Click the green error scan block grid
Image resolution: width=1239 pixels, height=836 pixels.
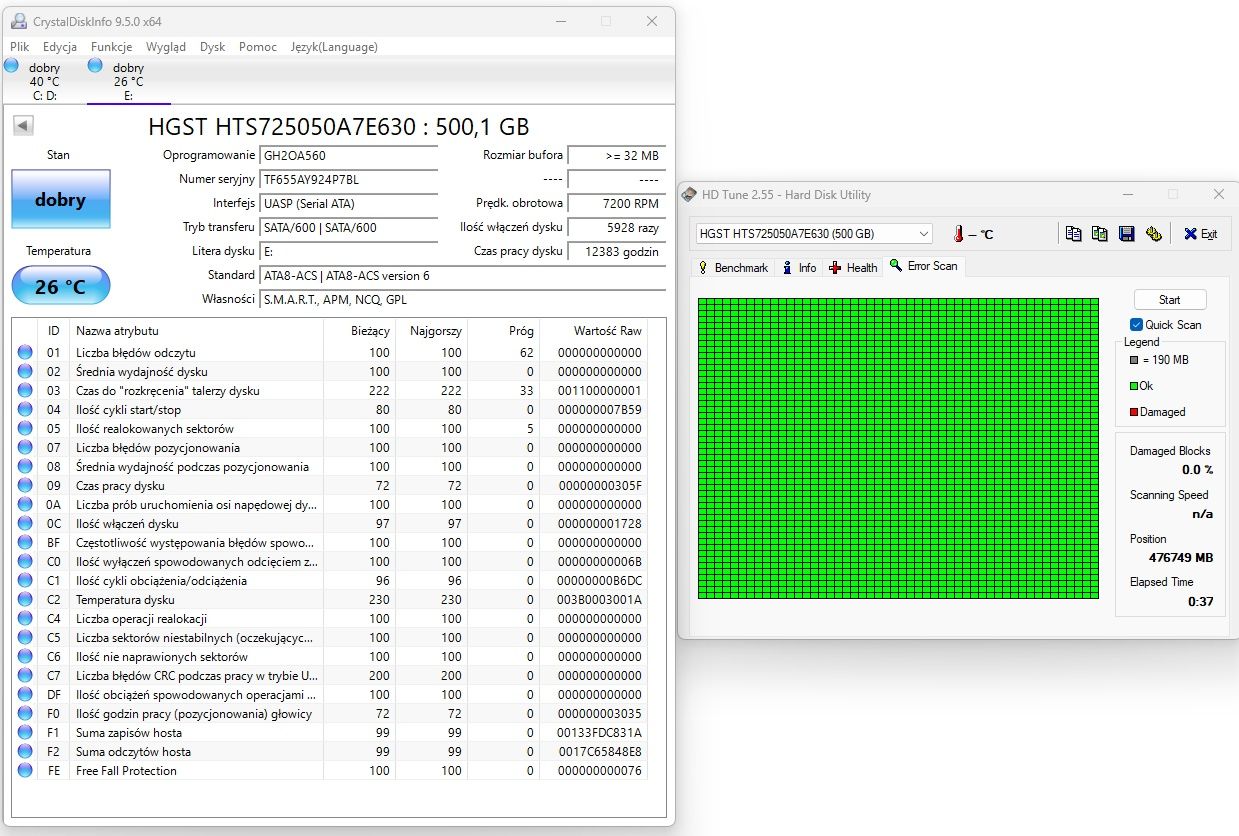(898, 448)
